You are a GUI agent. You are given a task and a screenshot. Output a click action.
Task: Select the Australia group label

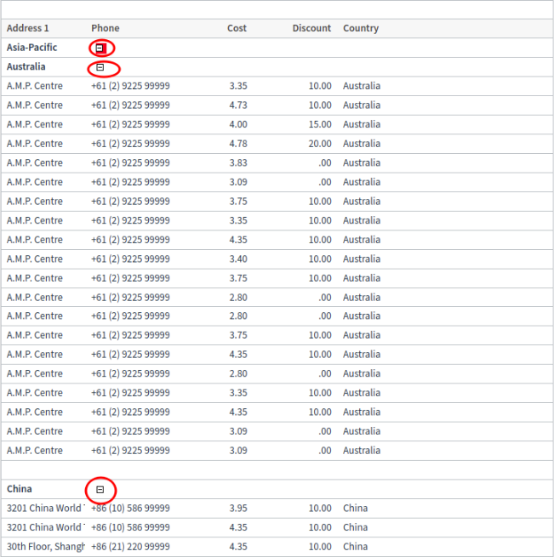26,66
